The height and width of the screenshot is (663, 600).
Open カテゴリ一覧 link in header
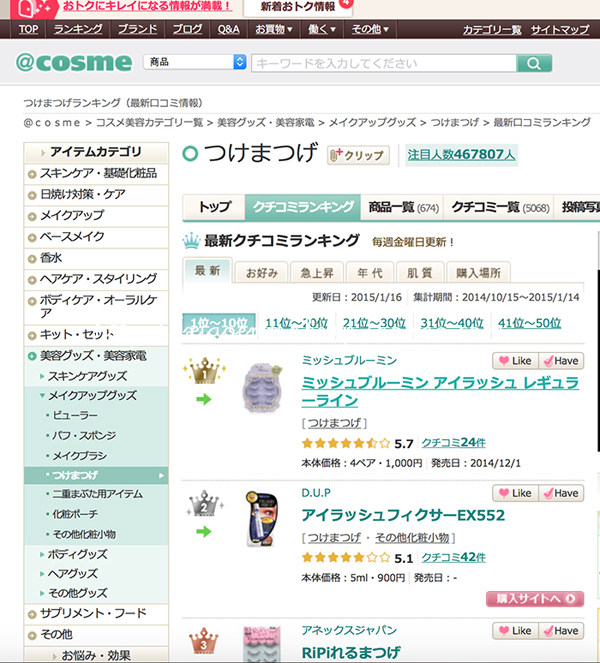pos(492,29)
